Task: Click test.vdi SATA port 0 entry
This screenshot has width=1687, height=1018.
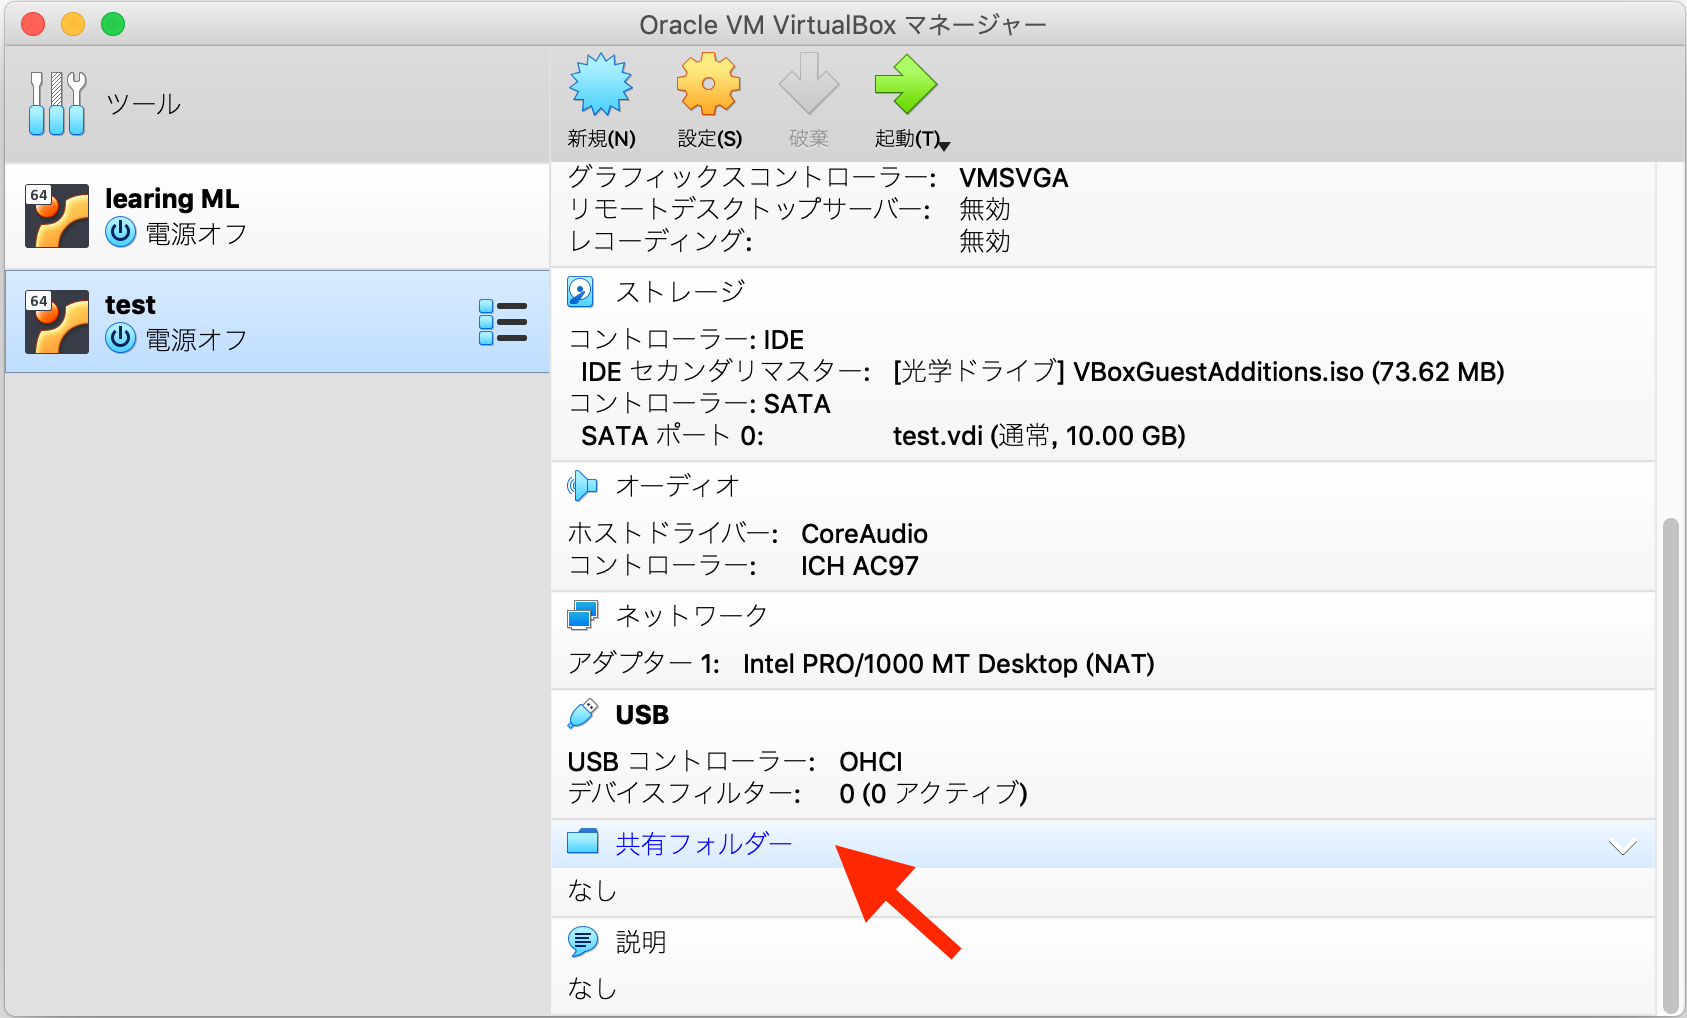Action: click(x=1039, y=436)
